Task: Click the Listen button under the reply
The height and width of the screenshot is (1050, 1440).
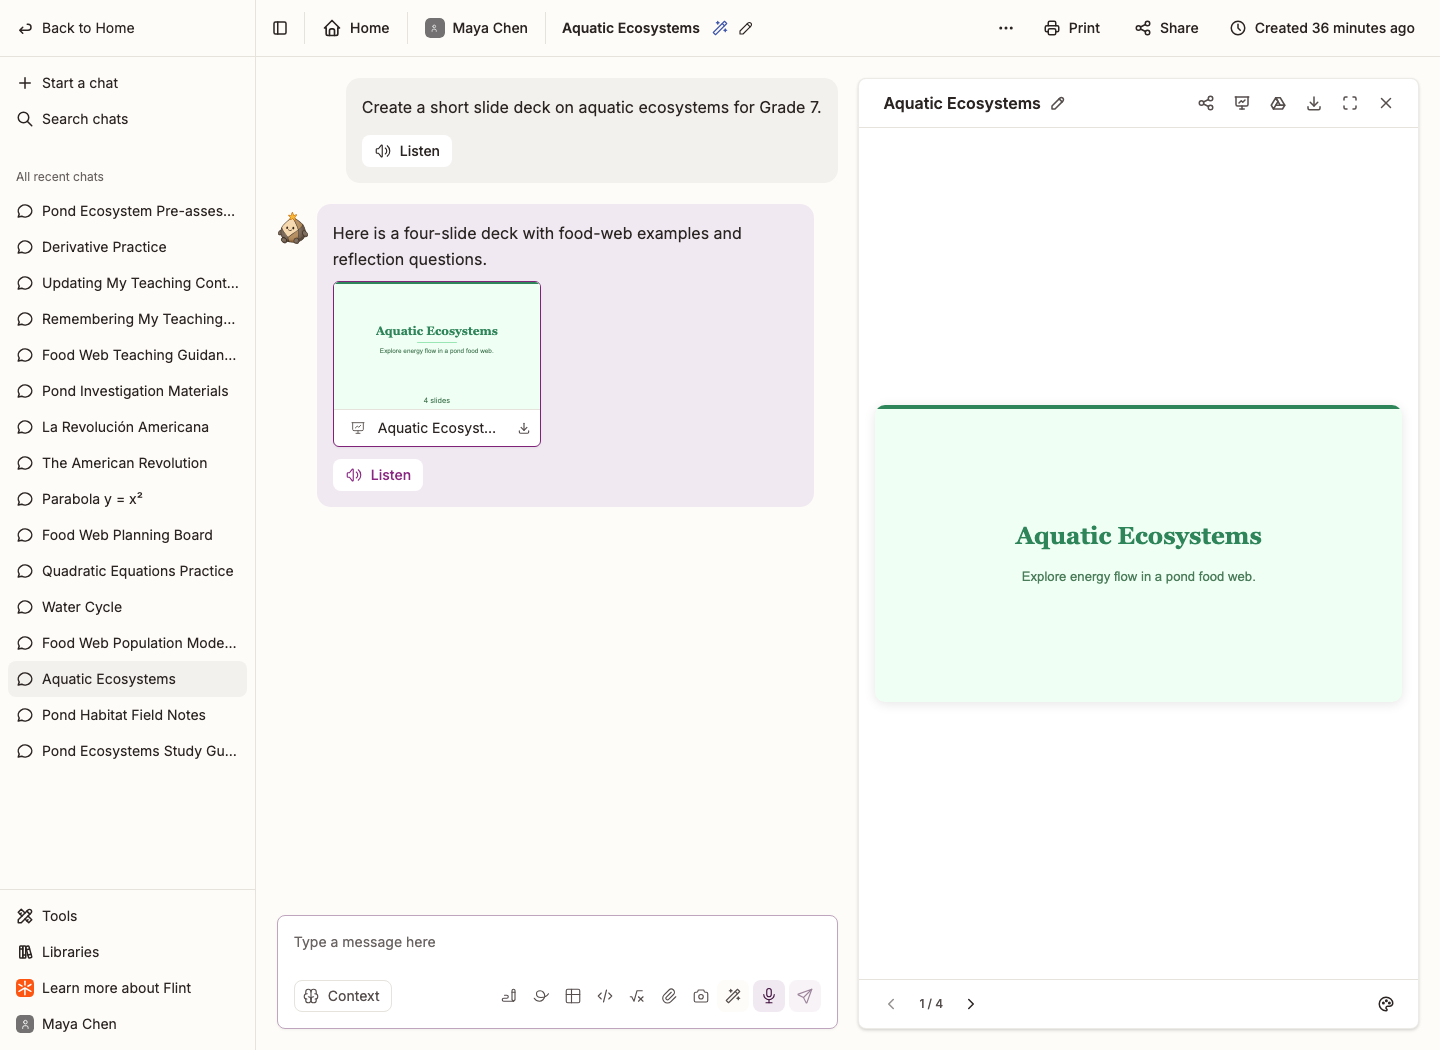Action: (378, 475)
